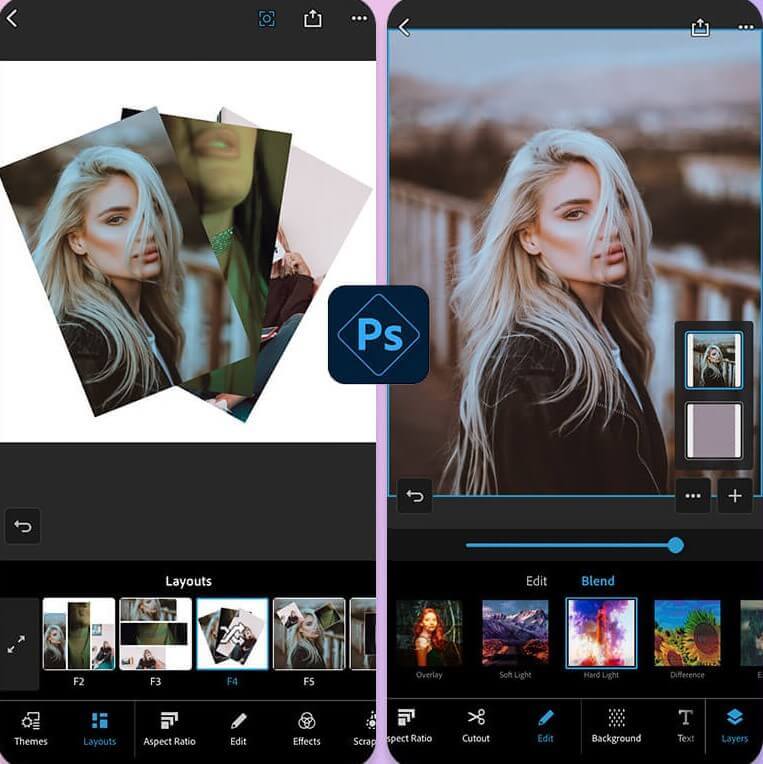Apply the Soft Light blend mode
Screen dimensions: 763x764
(515, 633)
